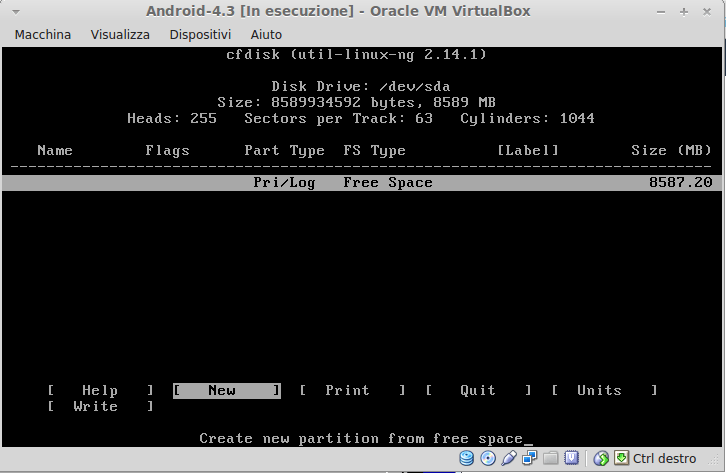
Task: Click the Flags column header
Action: (167, 150)
